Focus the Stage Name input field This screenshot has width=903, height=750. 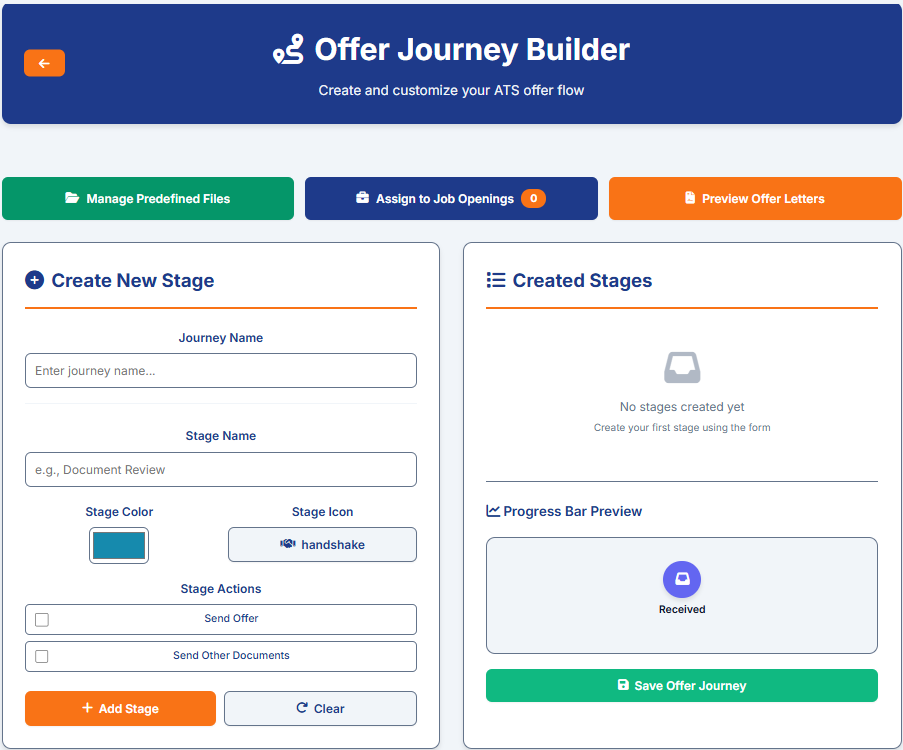221,469
